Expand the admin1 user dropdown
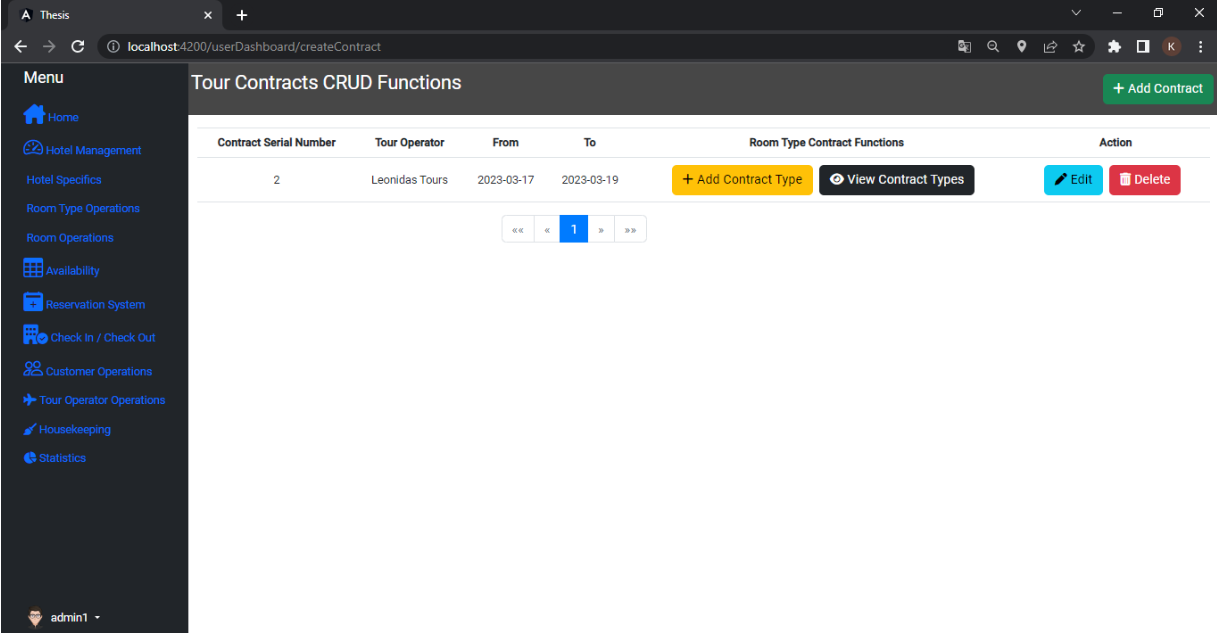 (76, 618)
